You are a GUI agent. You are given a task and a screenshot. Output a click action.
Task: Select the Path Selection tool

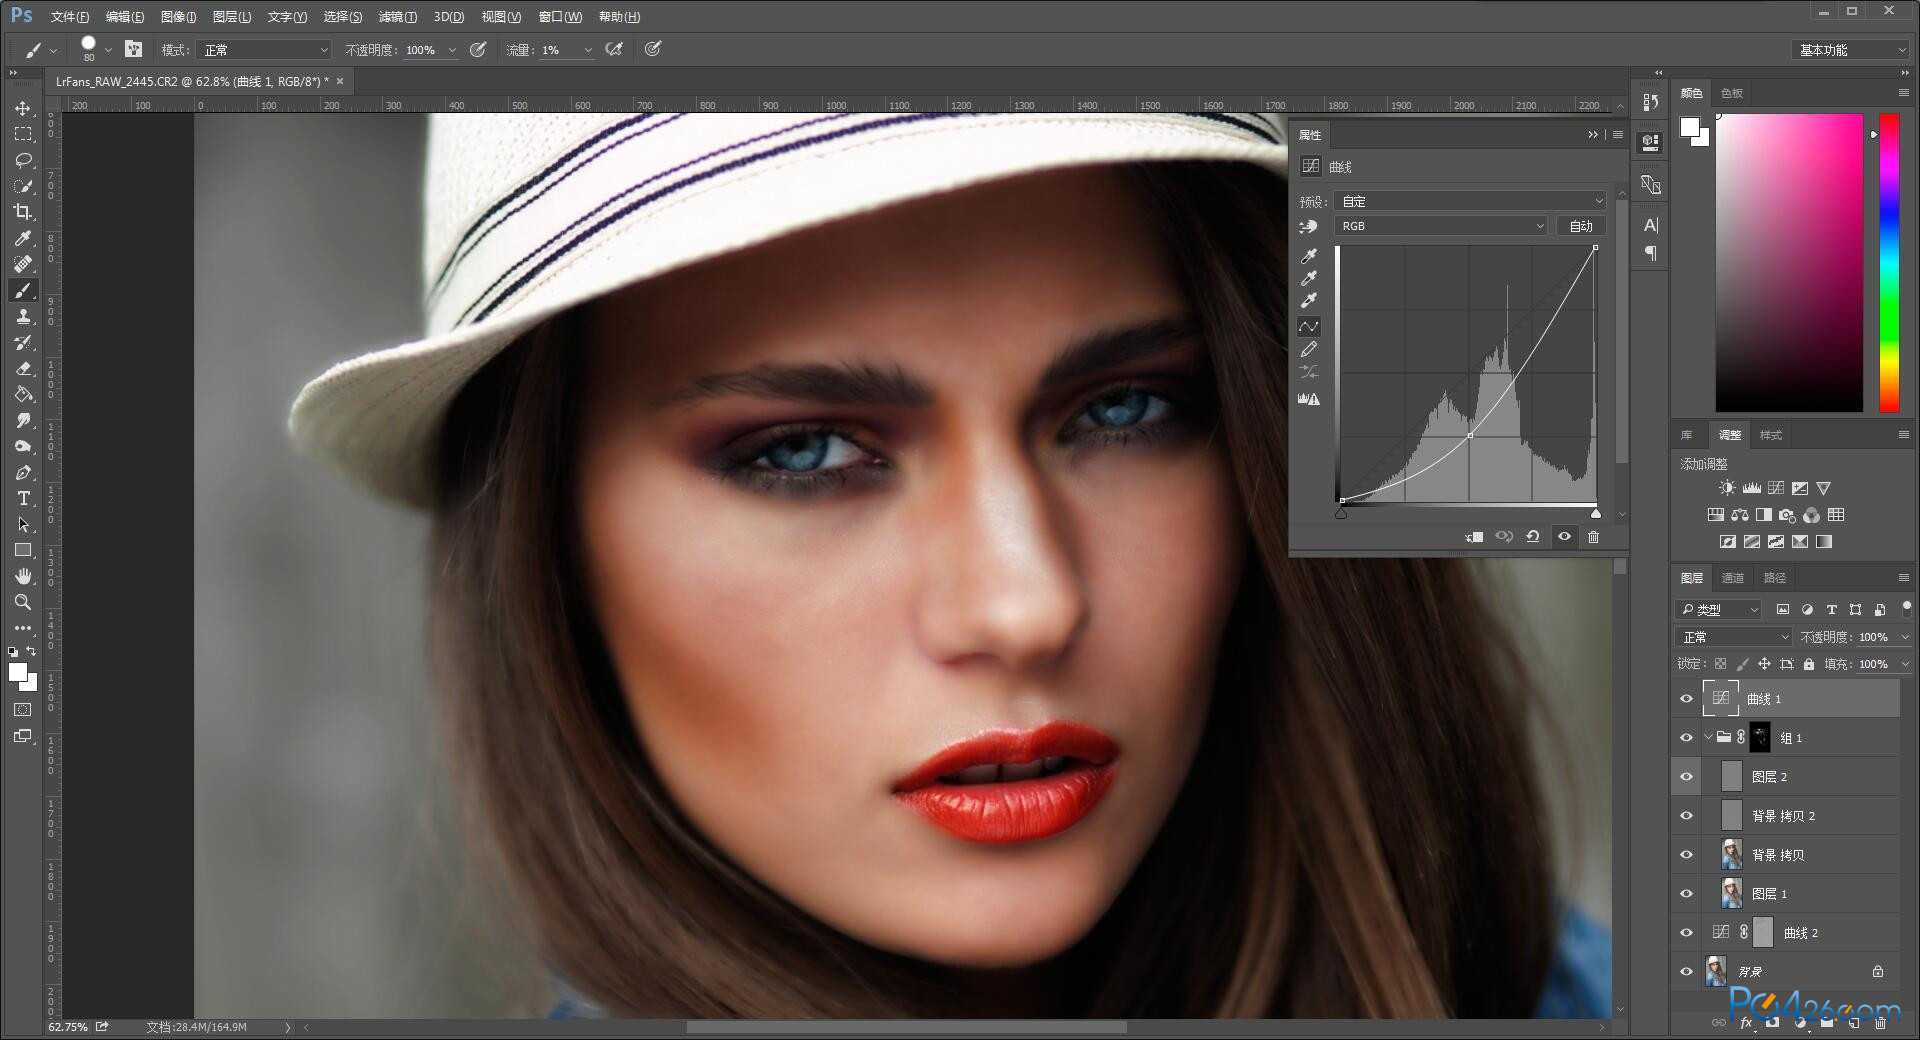click(x=23, y=524)
